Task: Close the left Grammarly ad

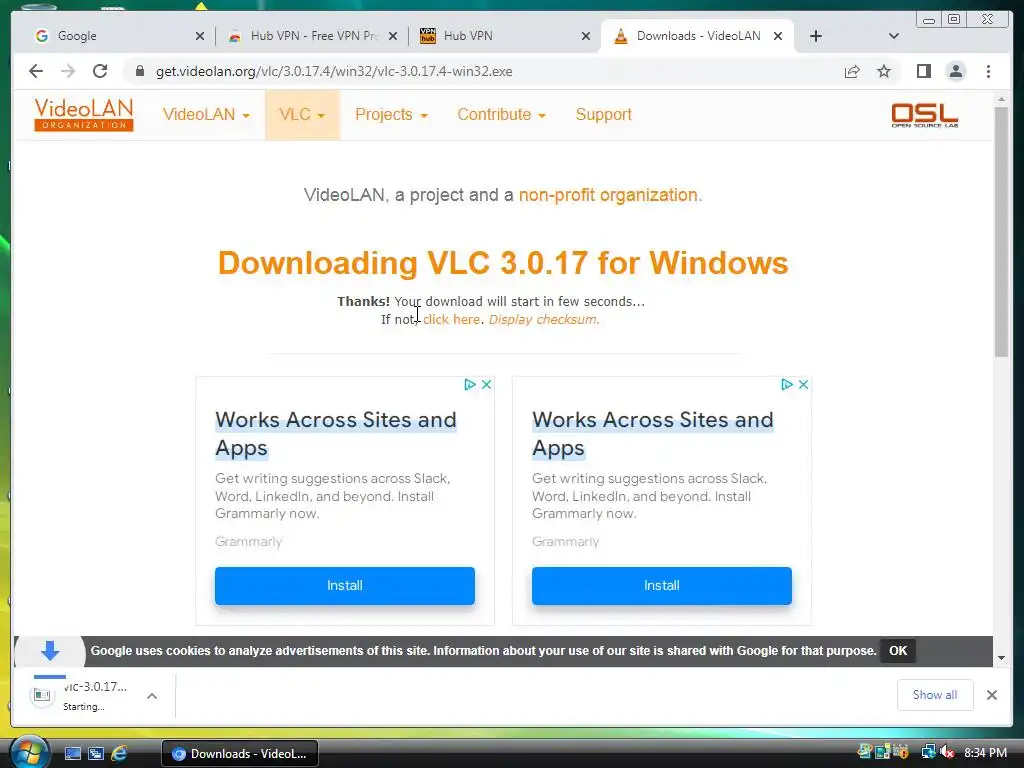Action: 487,385
